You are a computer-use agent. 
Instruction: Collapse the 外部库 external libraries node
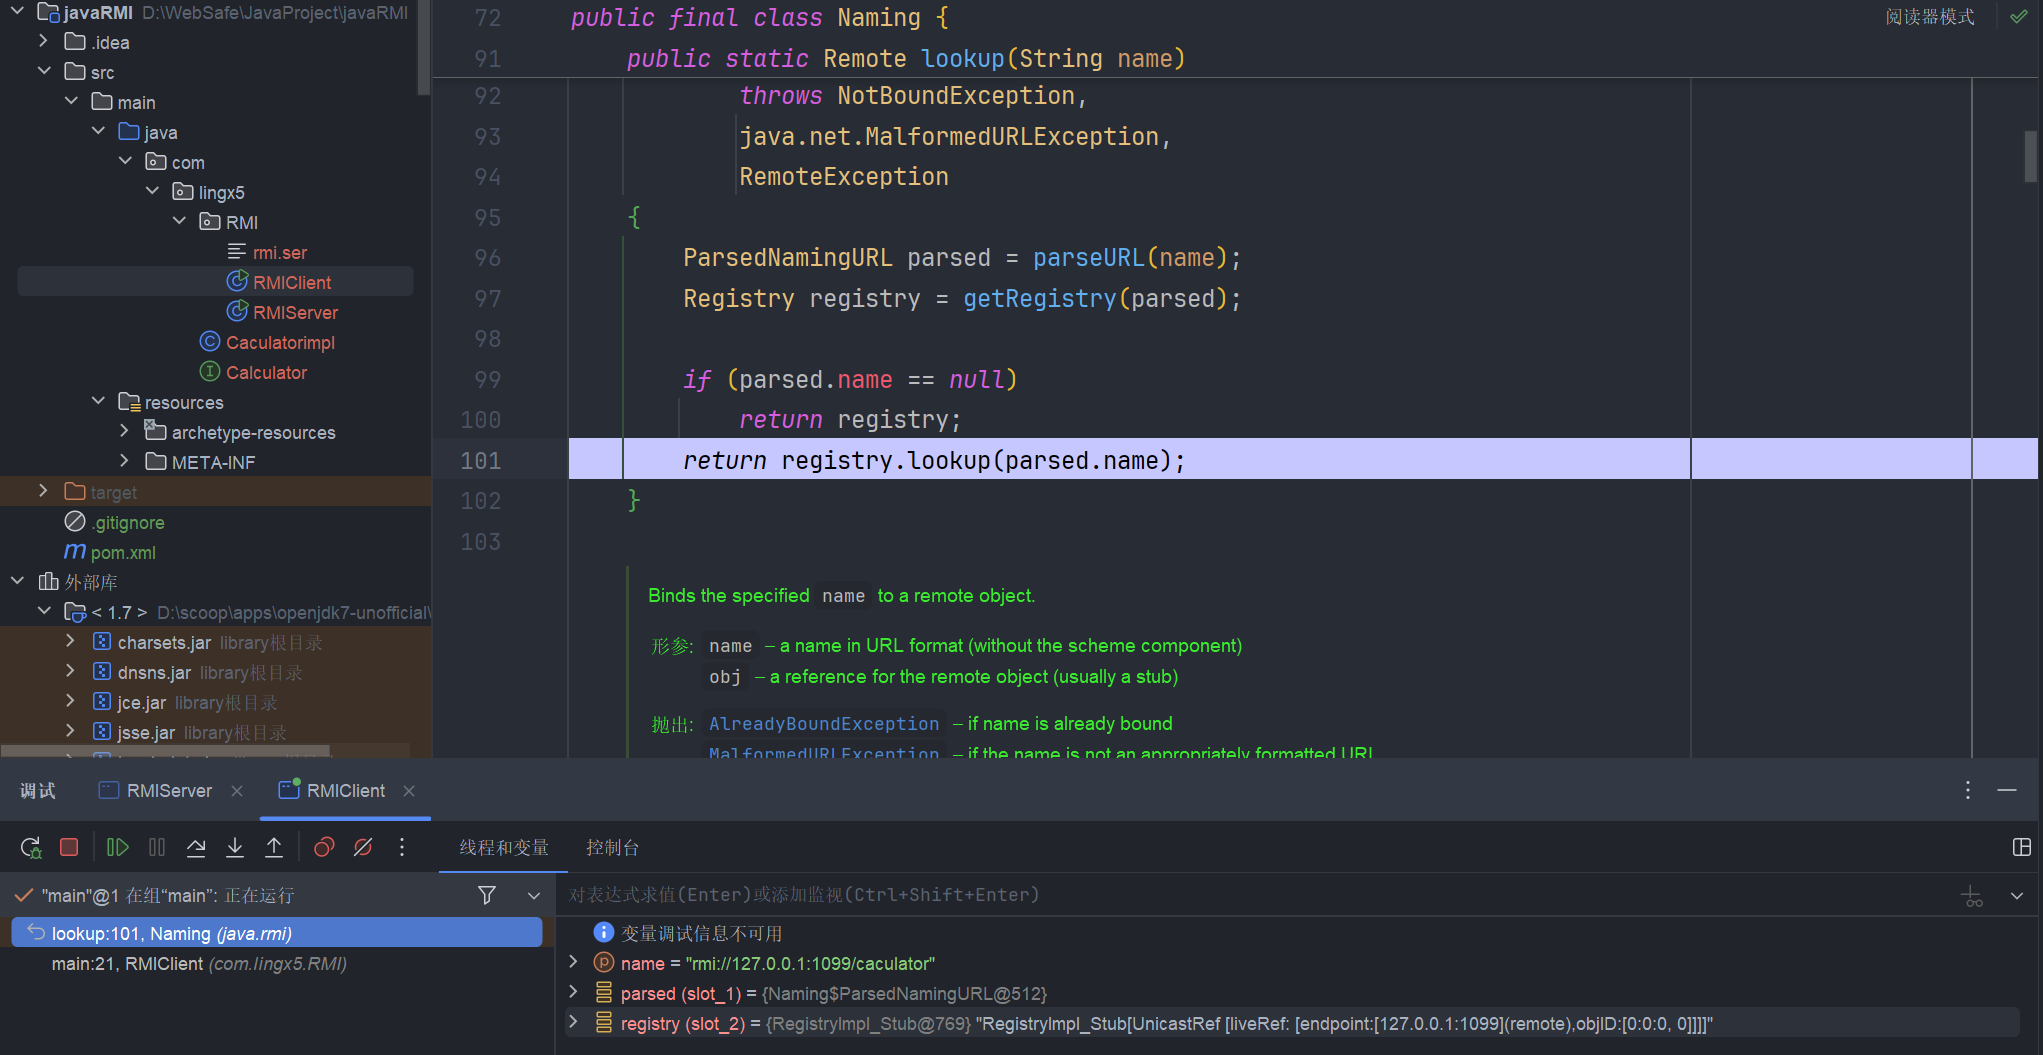18,581
